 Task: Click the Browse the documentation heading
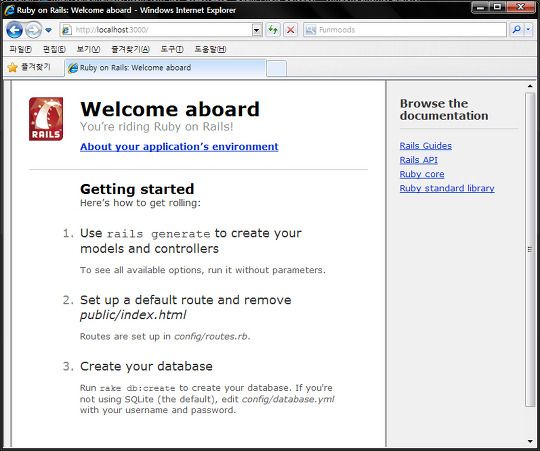coord(444,109)
